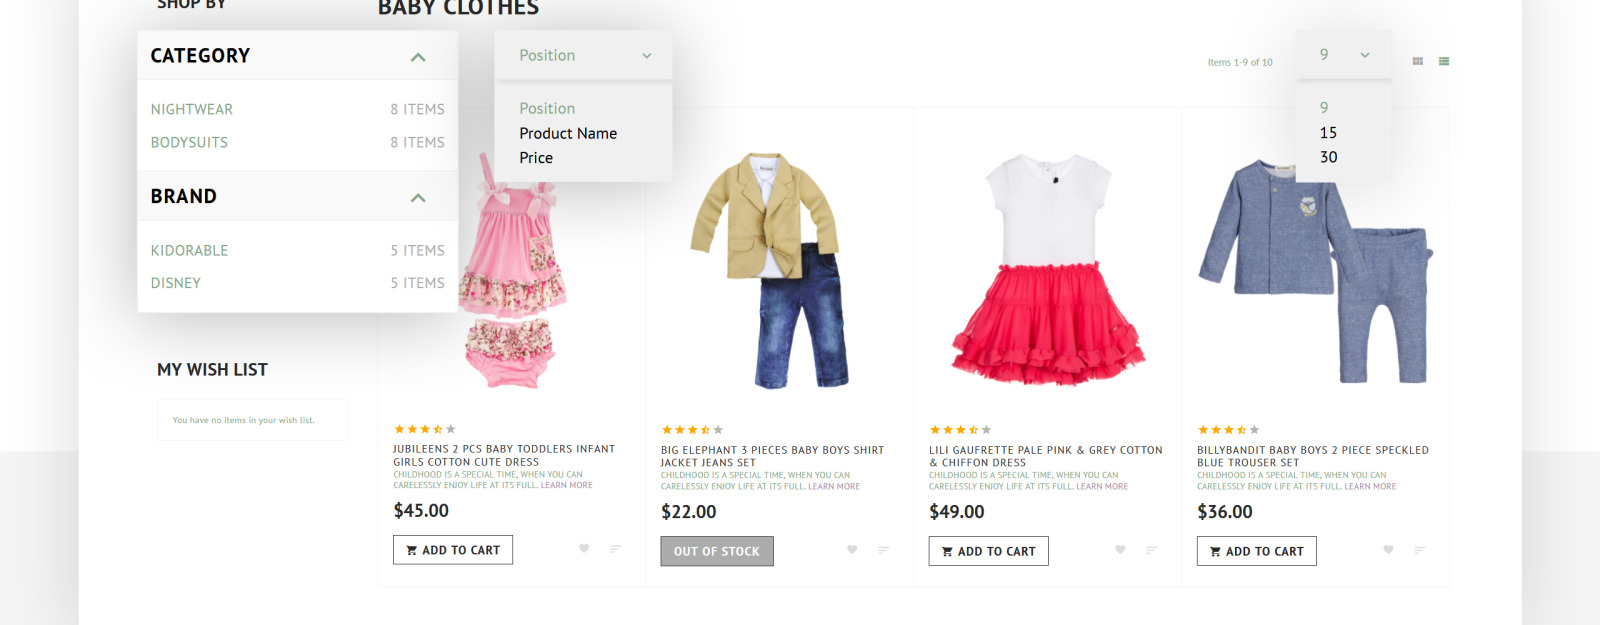The height and width of the screenshot is (625, 1600).
Task: Click the cart icon in Add to Cart
Action: pyautogui.click(x=413, y=549)
